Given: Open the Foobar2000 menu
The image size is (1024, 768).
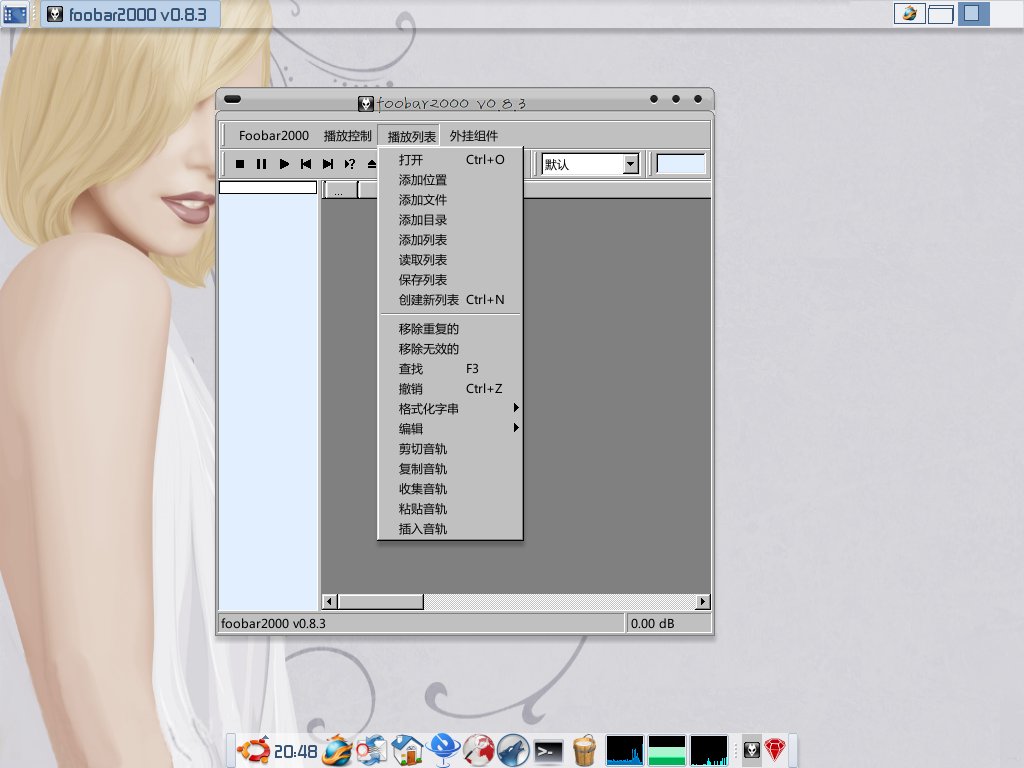Looking at the screenshot, I should (x=274, y=136).
